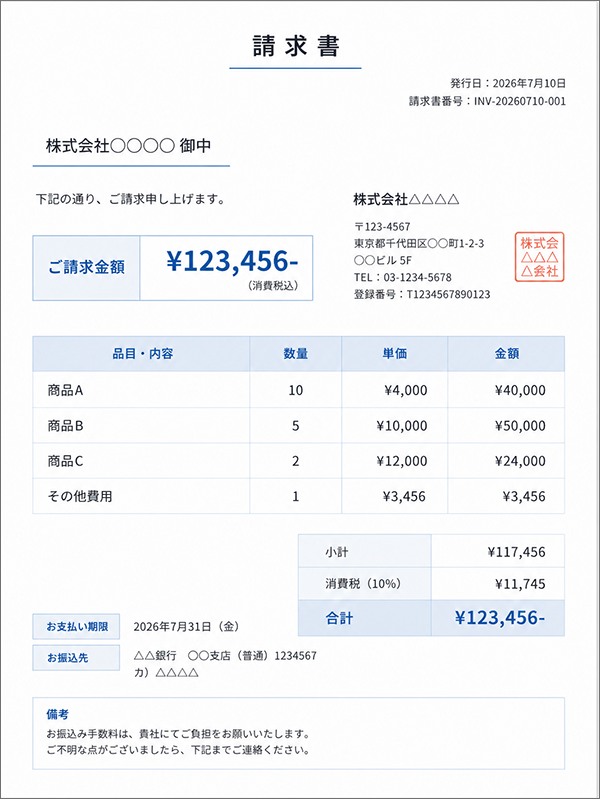Click quantity 5 in 商品B row
Screen dimensions: 600x799
point(296,425)
